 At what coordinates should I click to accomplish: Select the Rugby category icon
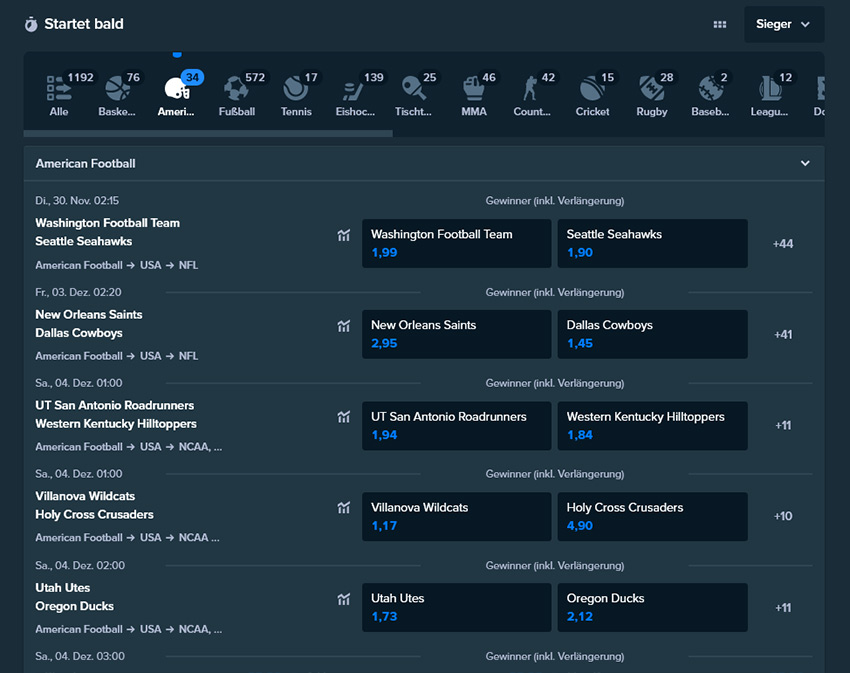coord(652,88)
